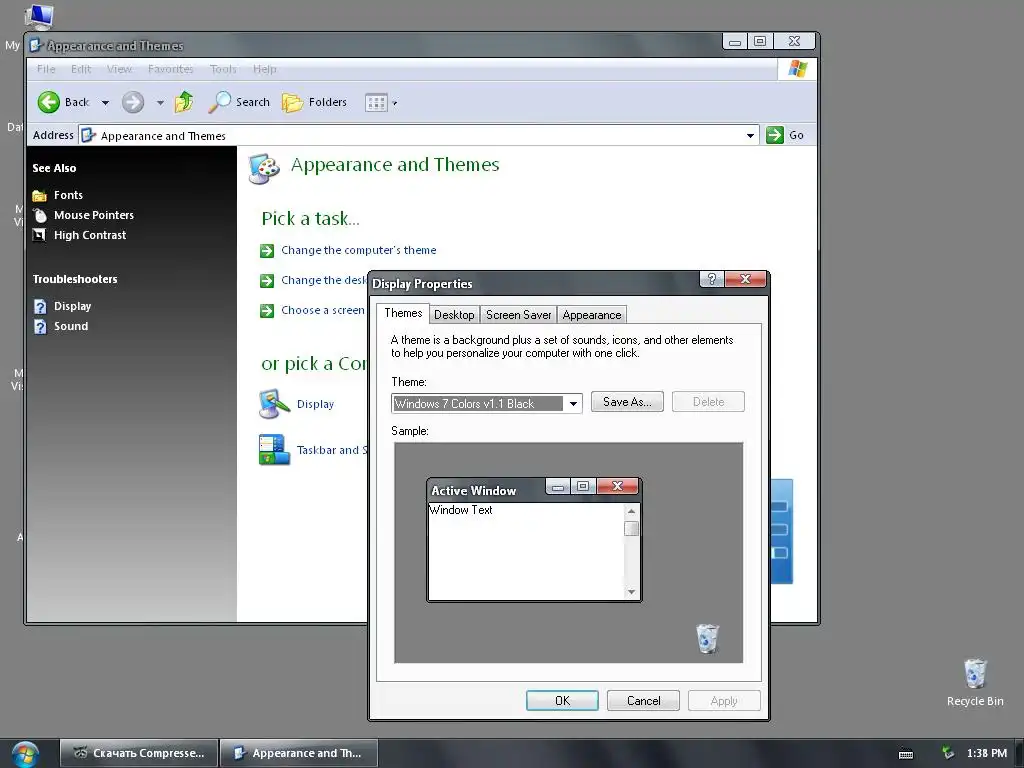Image resolution: width=1024 pixels, height=768 pixels.
Task: Open Fonts folder icon in See Also
Action: [40, 195]
